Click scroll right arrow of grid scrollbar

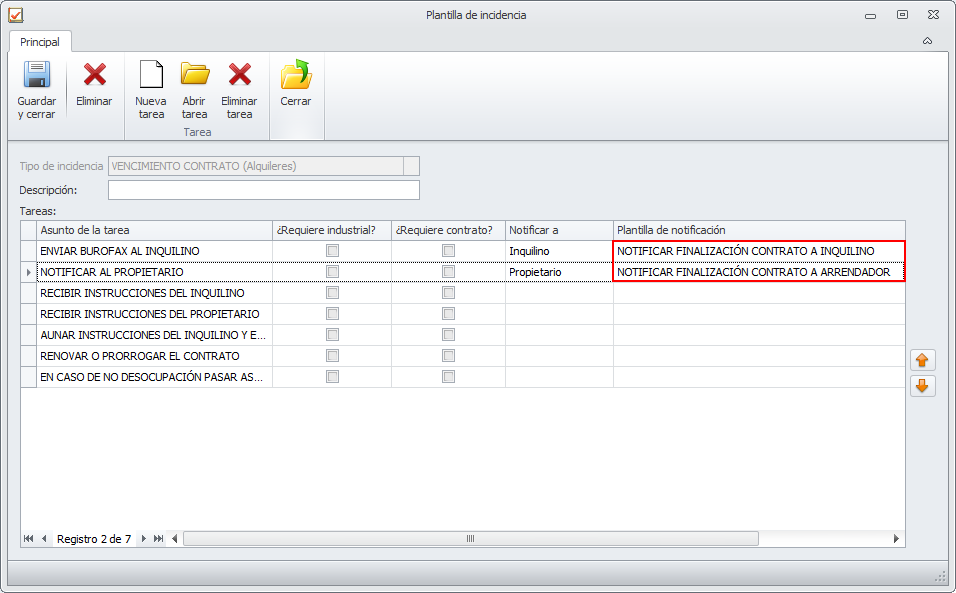pyautogui.click(x=896, y=538)
